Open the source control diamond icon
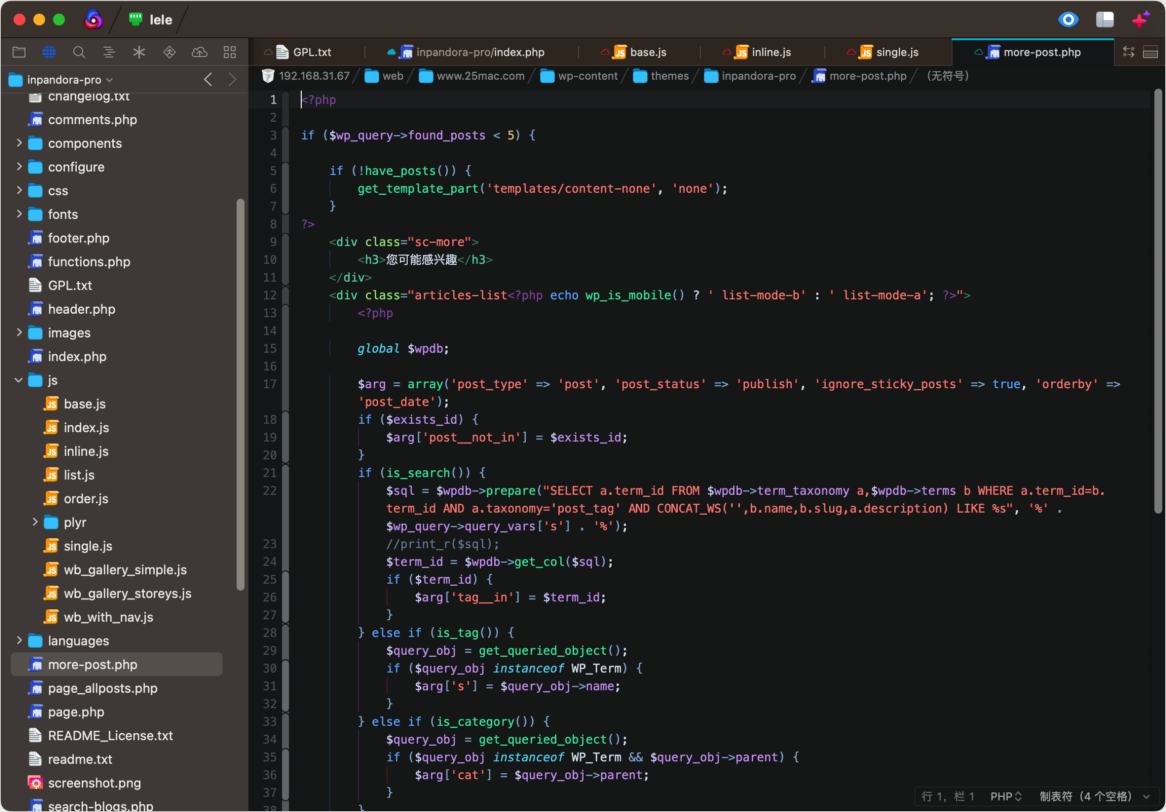The height and width of the screenshot is (812, 1166). point(170,52)
